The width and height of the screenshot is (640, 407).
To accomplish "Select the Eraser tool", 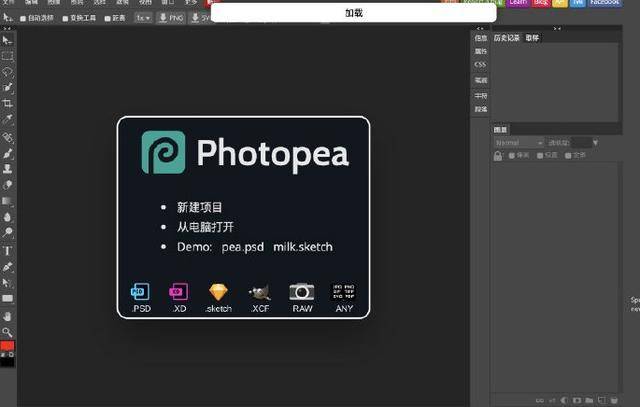I will (x=7, y=185).
